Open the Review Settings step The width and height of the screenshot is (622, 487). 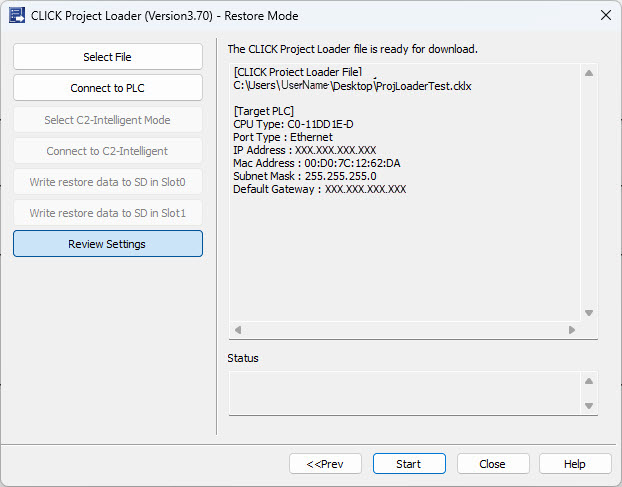coord(108,244)
